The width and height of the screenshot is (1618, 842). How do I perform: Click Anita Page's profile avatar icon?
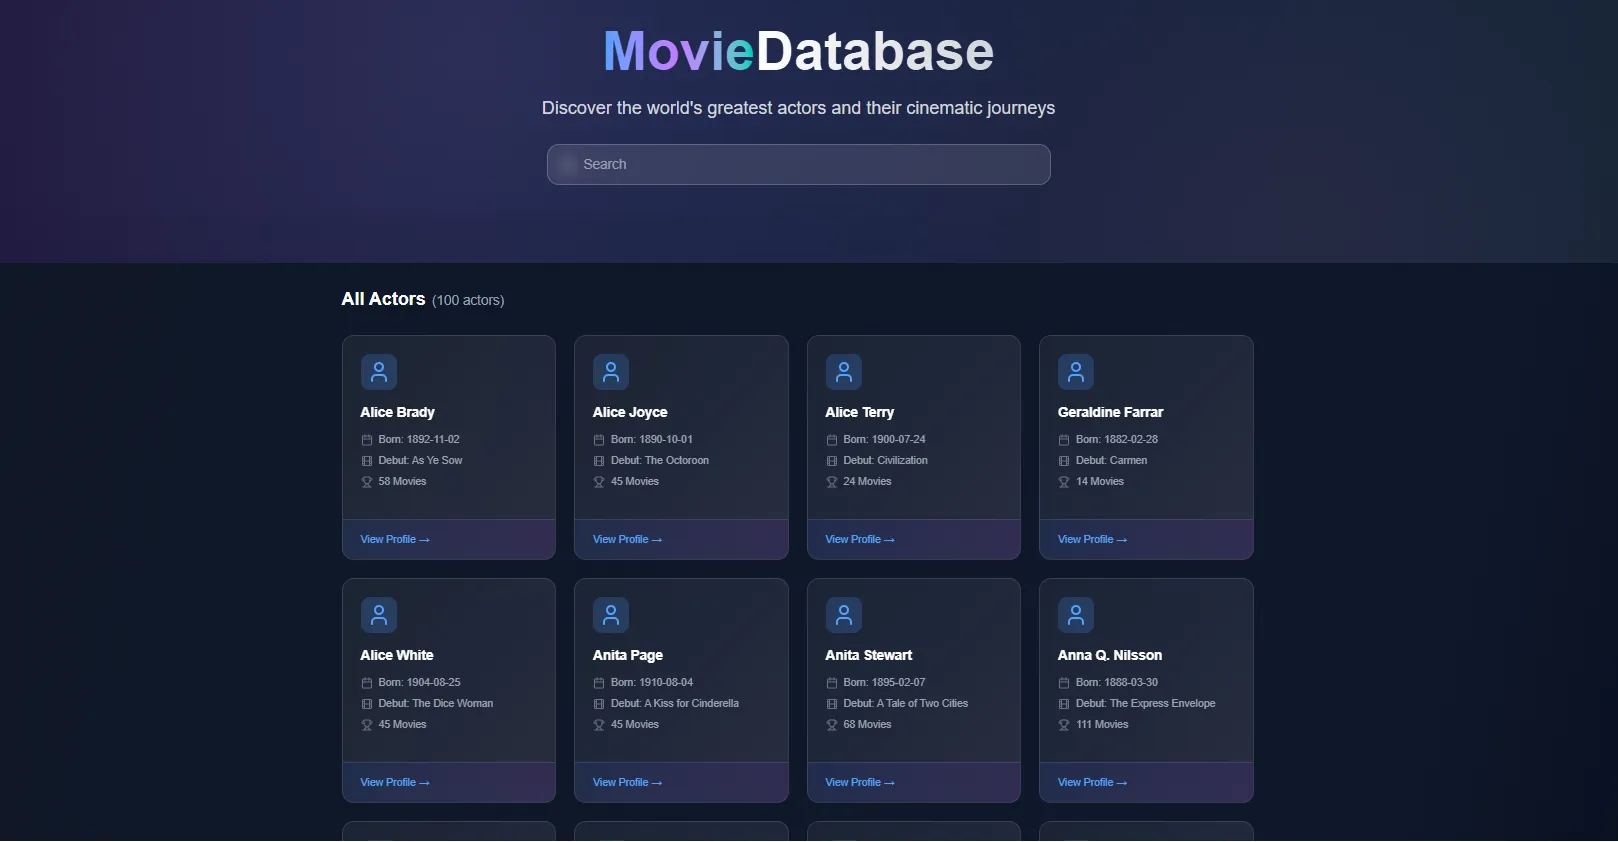pos(611,615)
